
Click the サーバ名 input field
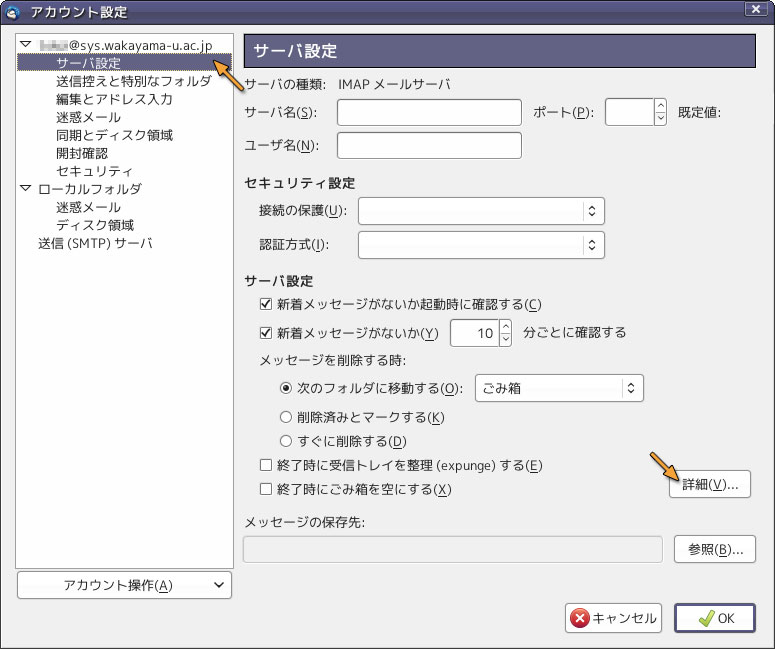pyautogui.click(x=429, y=113)
